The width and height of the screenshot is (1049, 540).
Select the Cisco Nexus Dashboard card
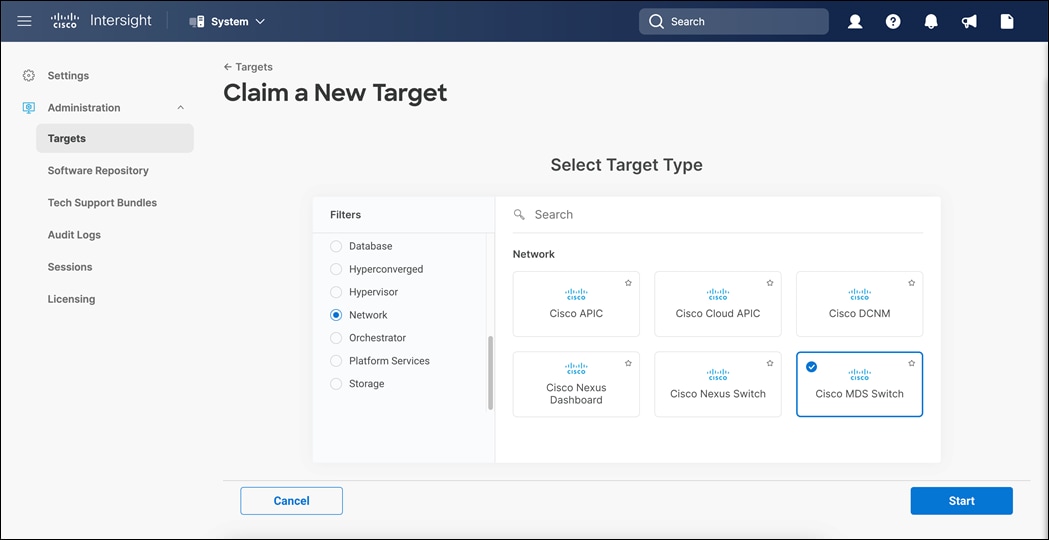click(576, 384)
